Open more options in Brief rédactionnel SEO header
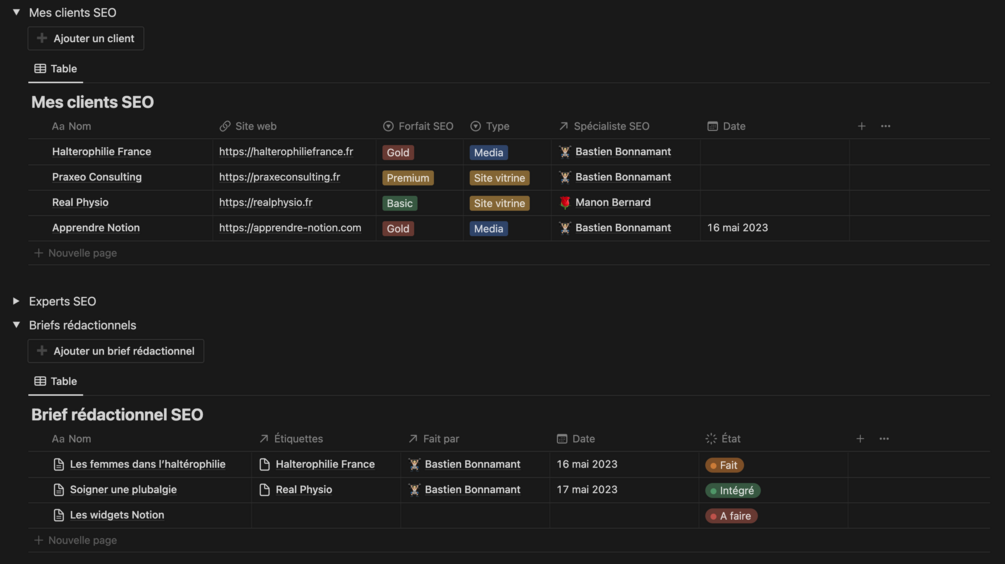Screen dimensions: 1005x564 click(x=884, y=439)
